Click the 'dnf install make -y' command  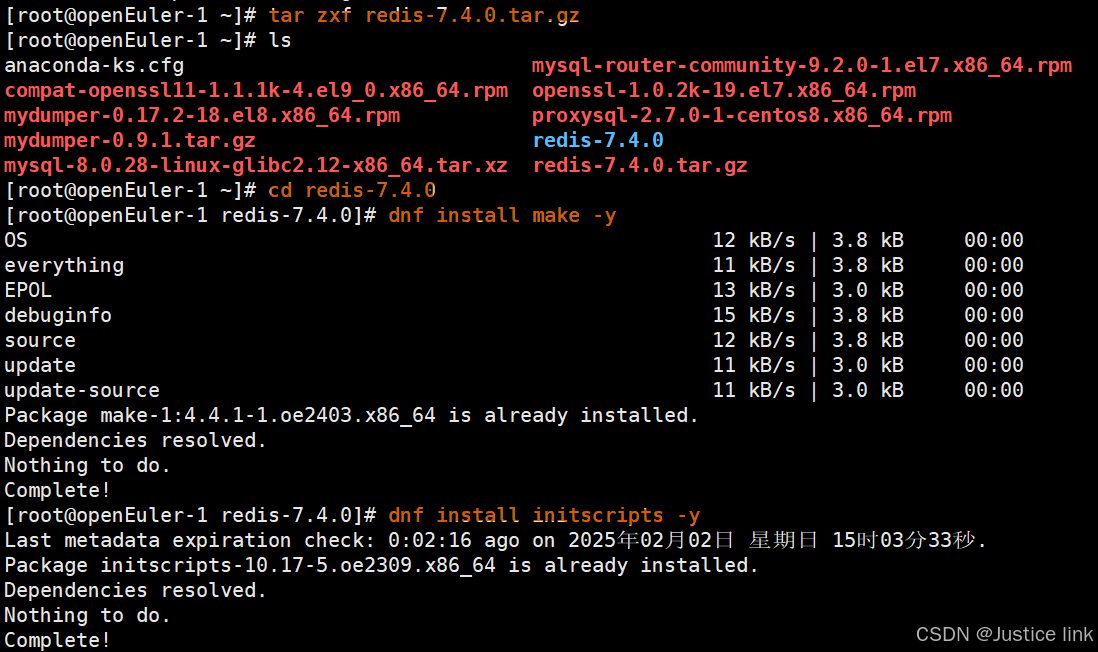tap(502, 216)
